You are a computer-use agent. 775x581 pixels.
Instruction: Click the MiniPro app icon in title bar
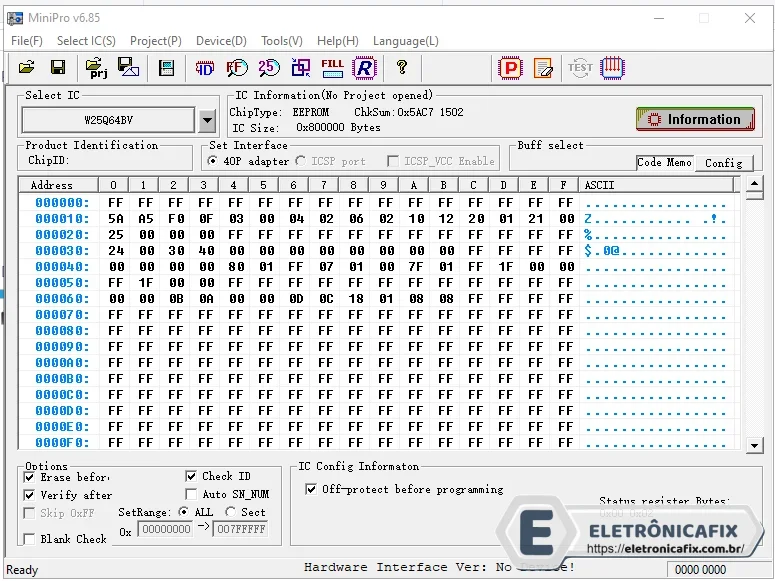pos(15,18)
